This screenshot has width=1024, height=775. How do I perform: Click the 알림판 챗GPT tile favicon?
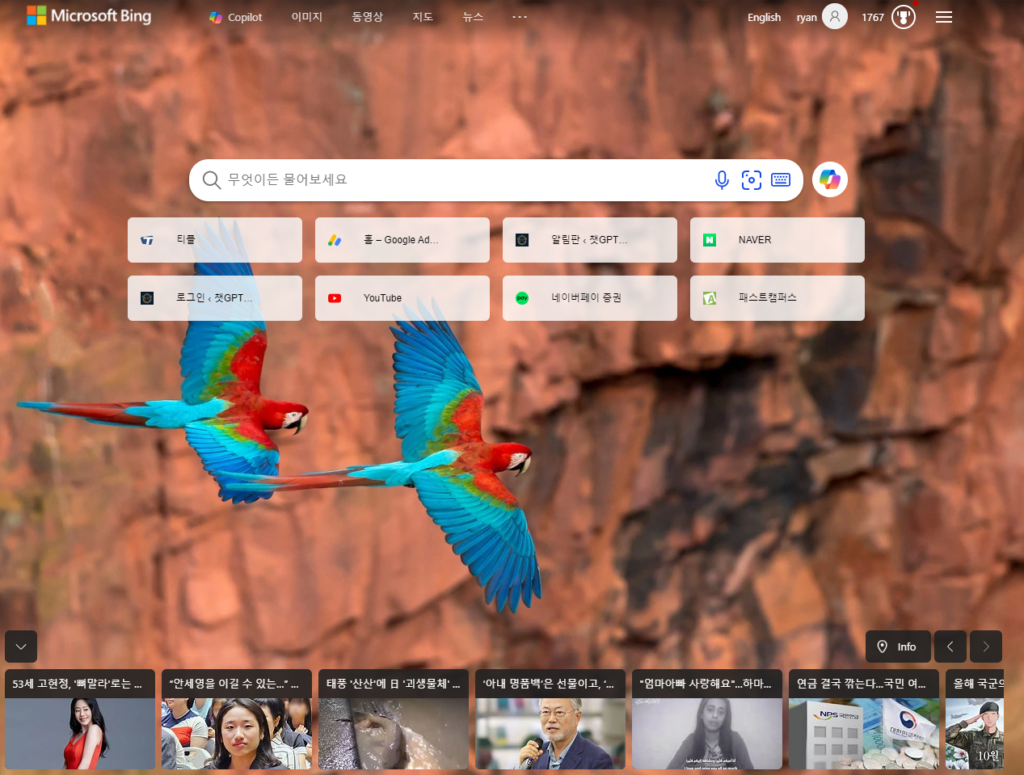(x=522, y=240)
